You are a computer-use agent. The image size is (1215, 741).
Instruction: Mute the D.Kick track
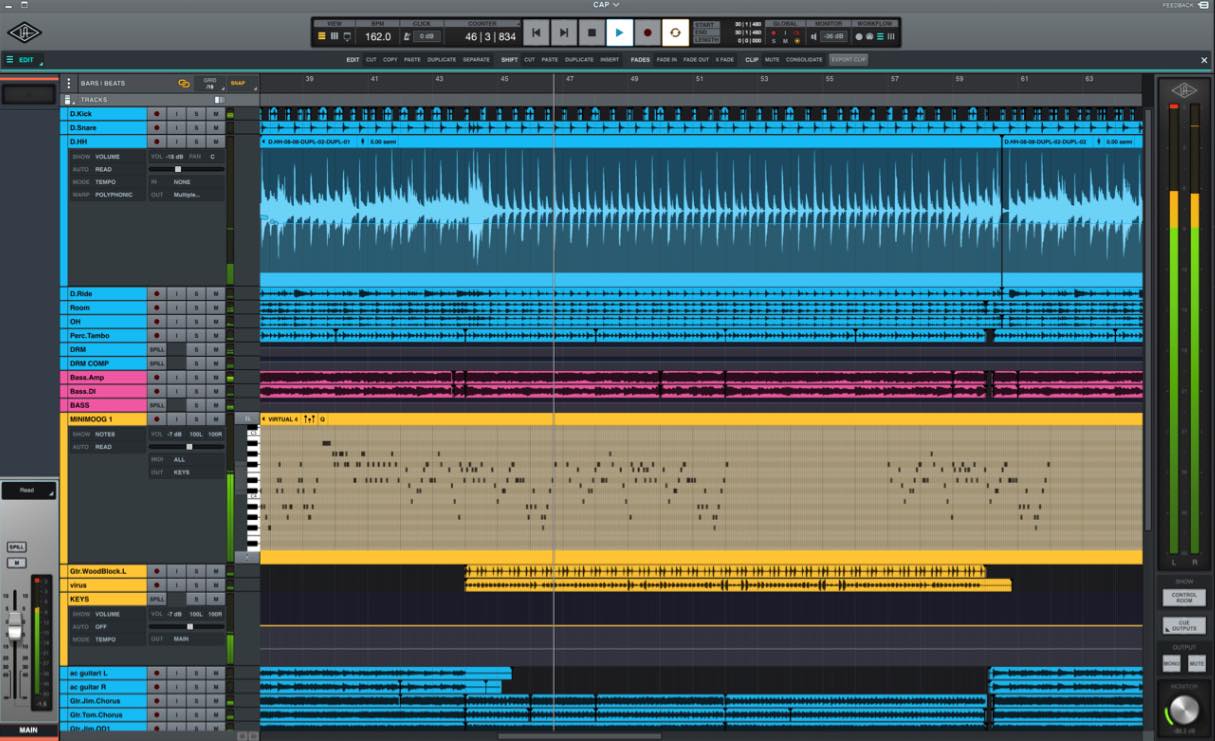coord(215,114)
